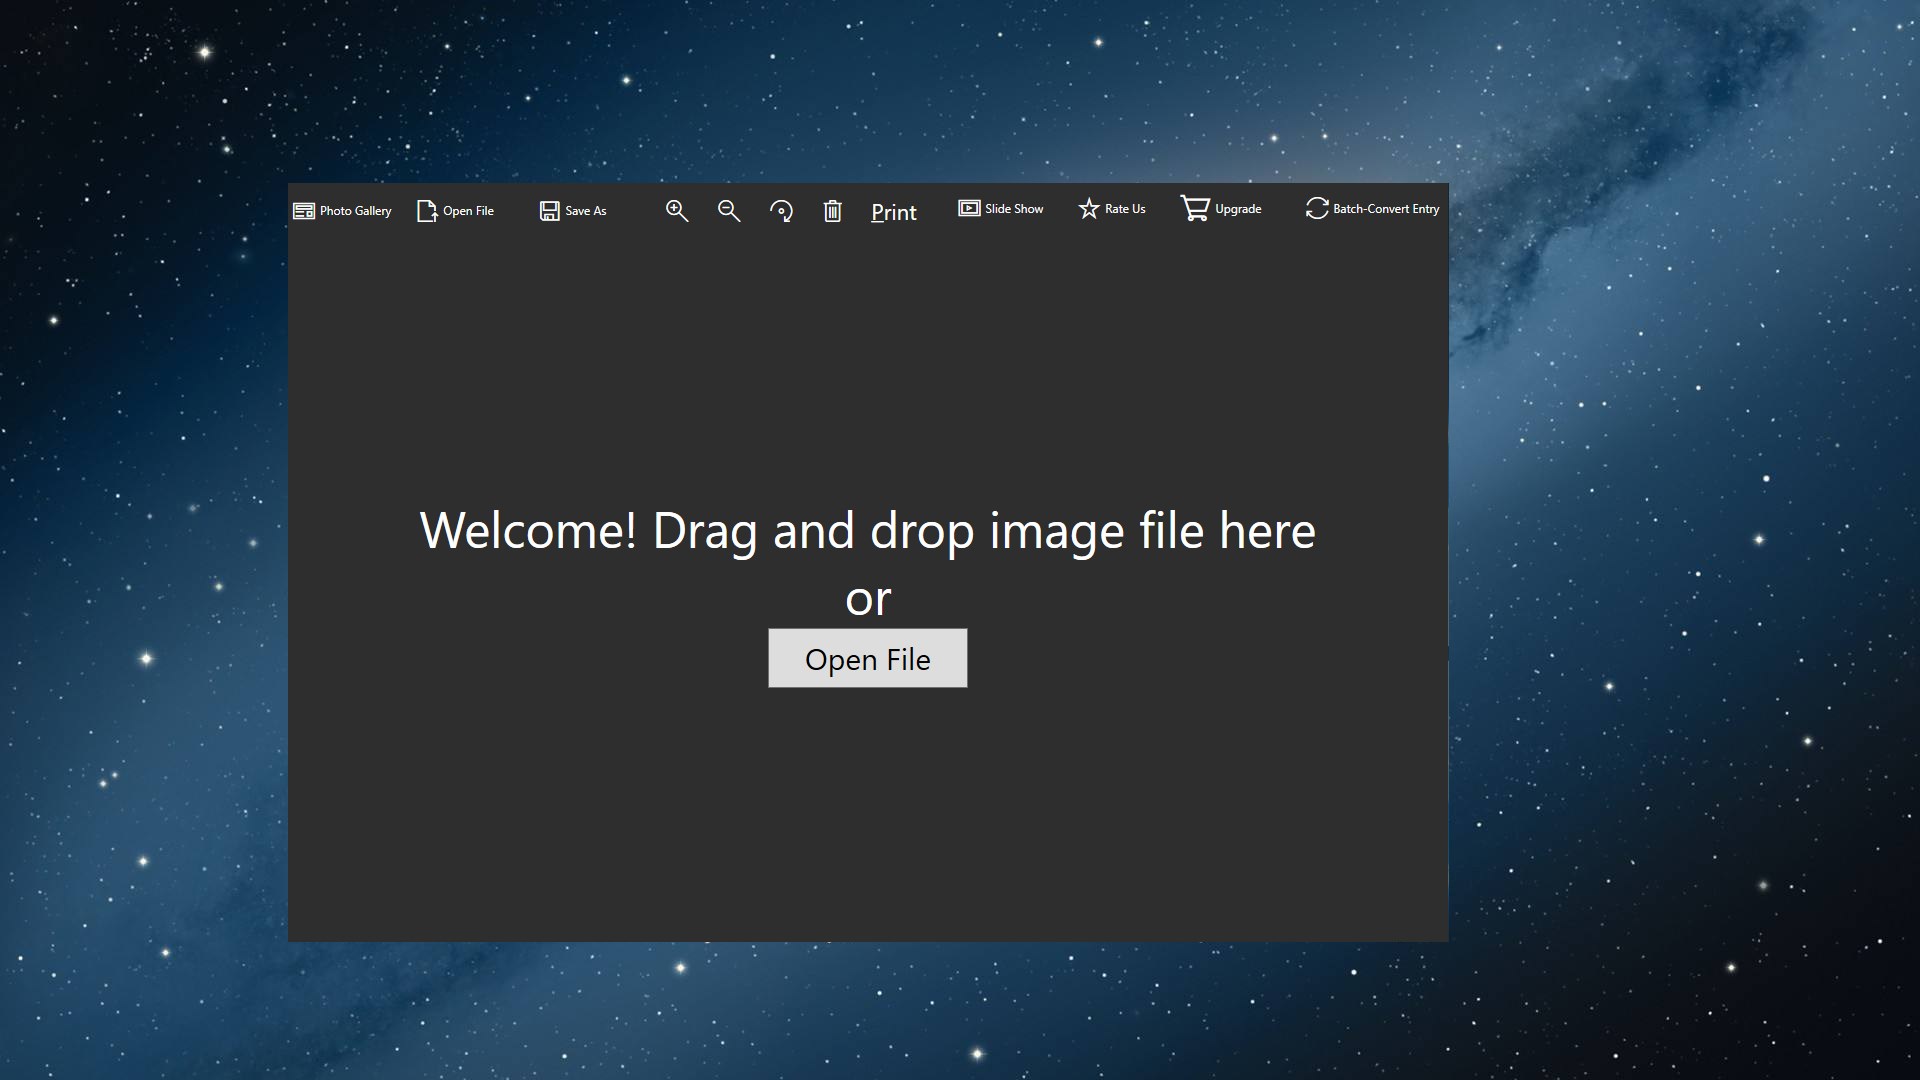Click the Slide Show text label
The height and width of the screenshot is (1080, 1920).
coord(1014,209)
